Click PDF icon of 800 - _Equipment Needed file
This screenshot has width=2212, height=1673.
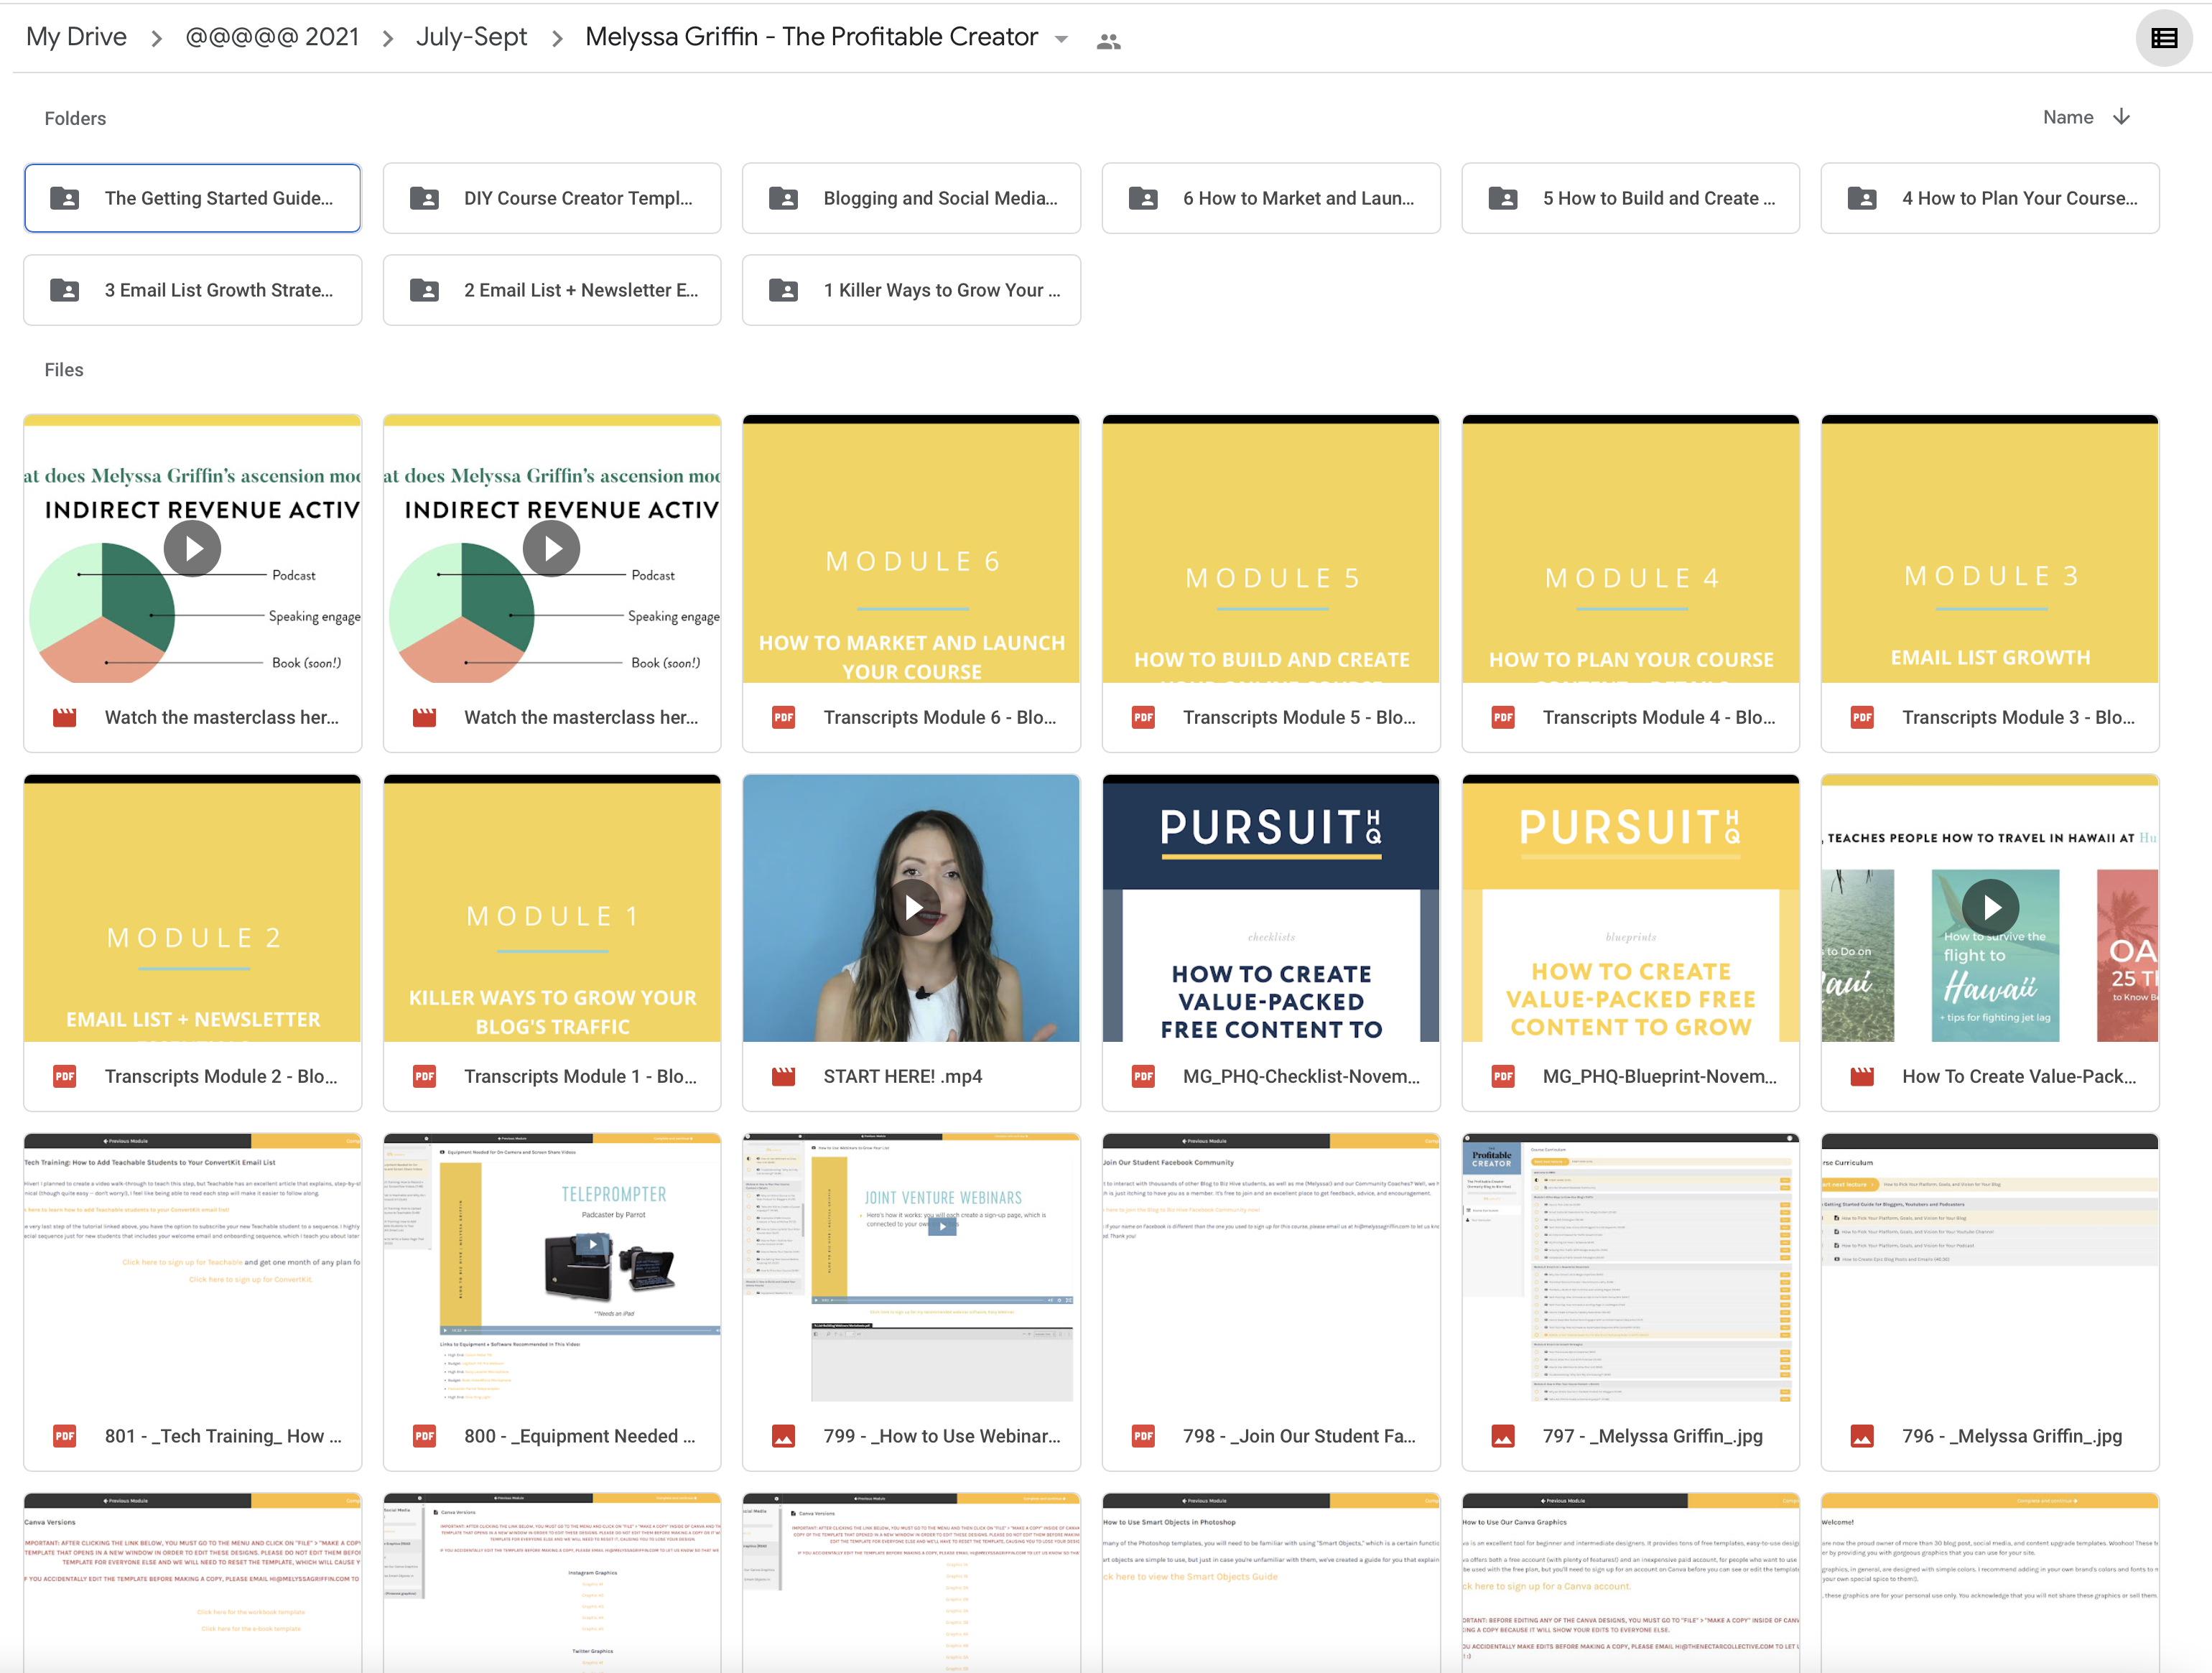point(424,1436)
